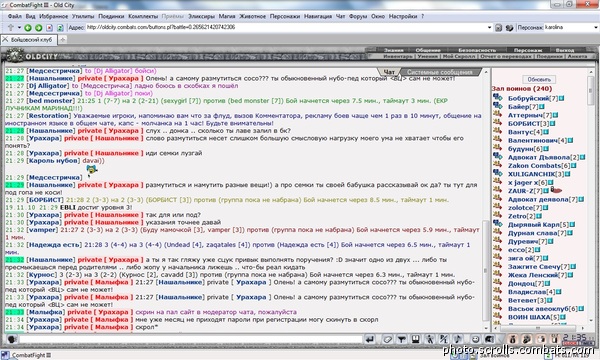Expand the address bar URL dropdown
The height and width of the screenshot is (360, 600).
pyautogui.click(x=489, y=28)
